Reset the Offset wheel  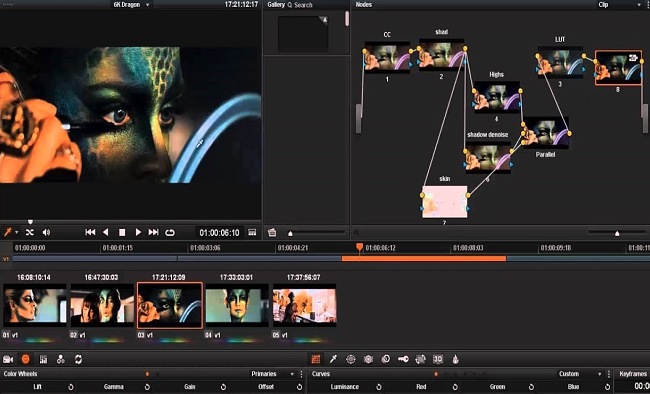(x=299, y=387)
